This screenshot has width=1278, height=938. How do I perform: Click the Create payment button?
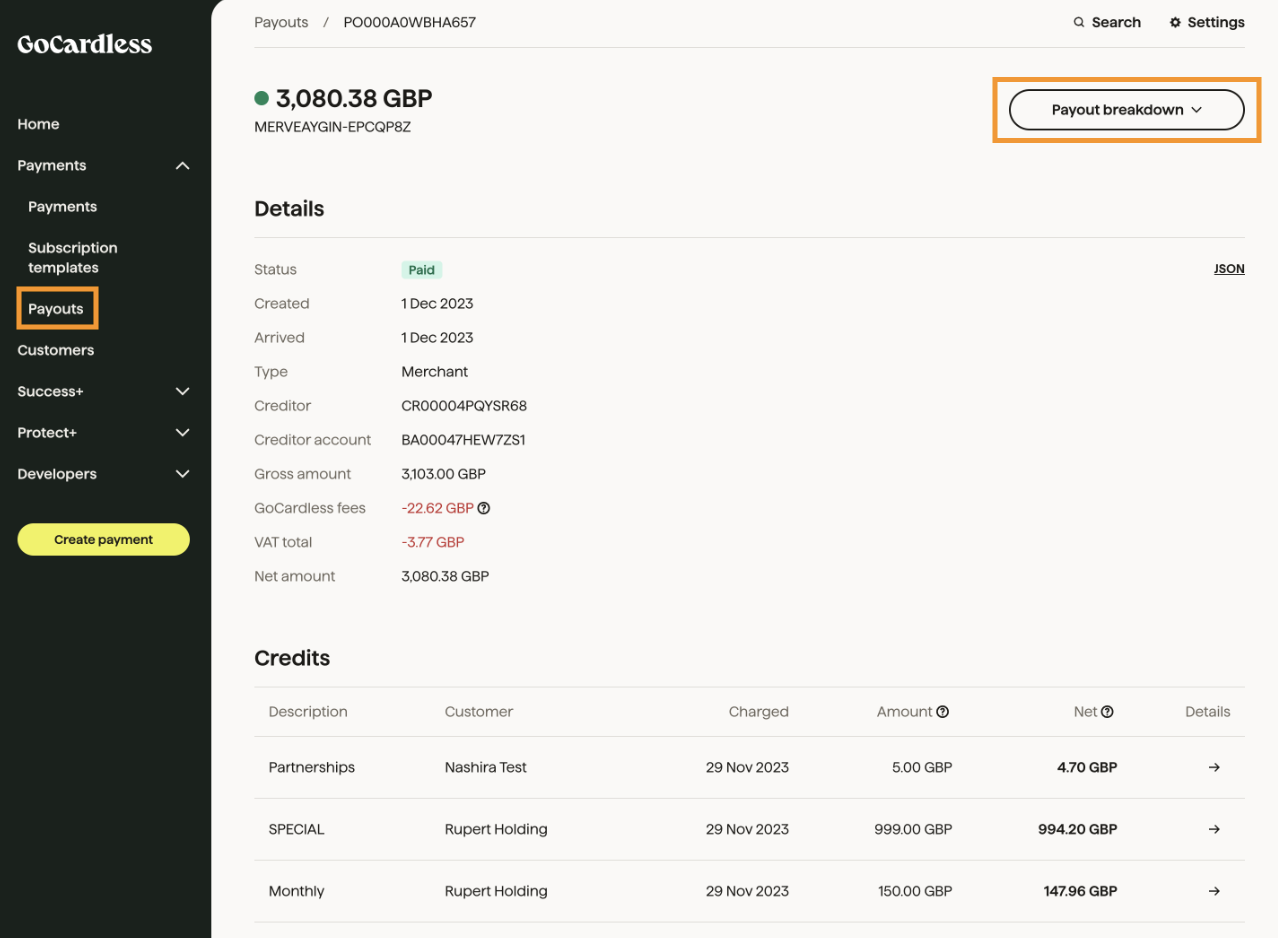point(103,539)
